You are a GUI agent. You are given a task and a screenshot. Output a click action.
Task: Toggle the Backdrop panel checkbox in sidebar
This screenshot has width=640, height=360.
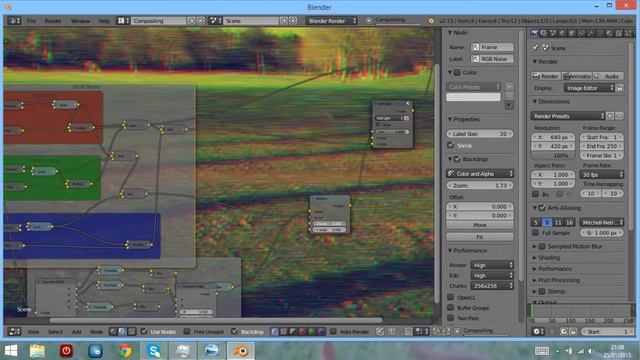tap(457, 159)
